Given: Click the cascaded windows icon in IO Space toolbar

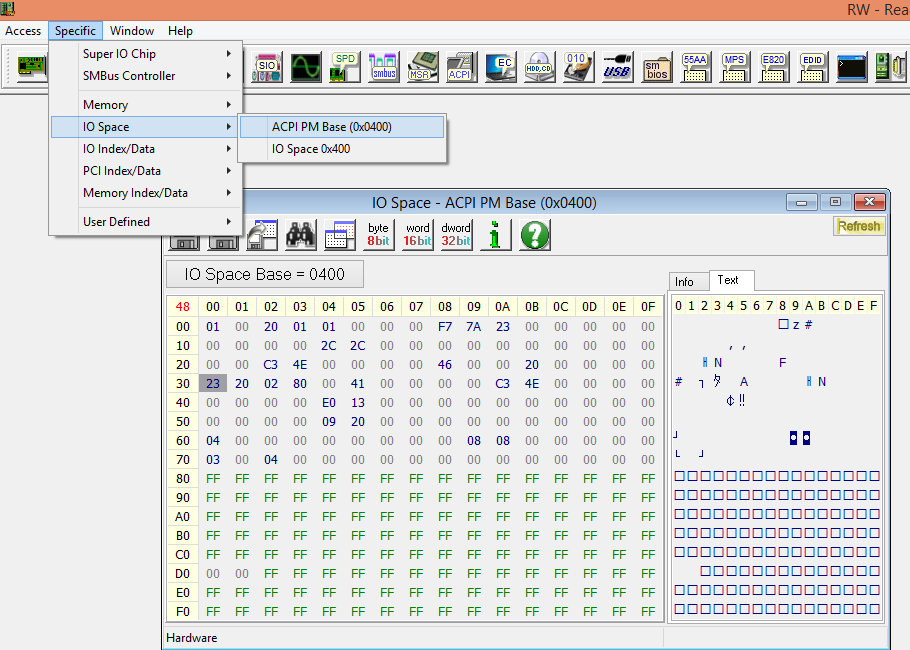Looking at the screenshot, I should pos(340,235).
